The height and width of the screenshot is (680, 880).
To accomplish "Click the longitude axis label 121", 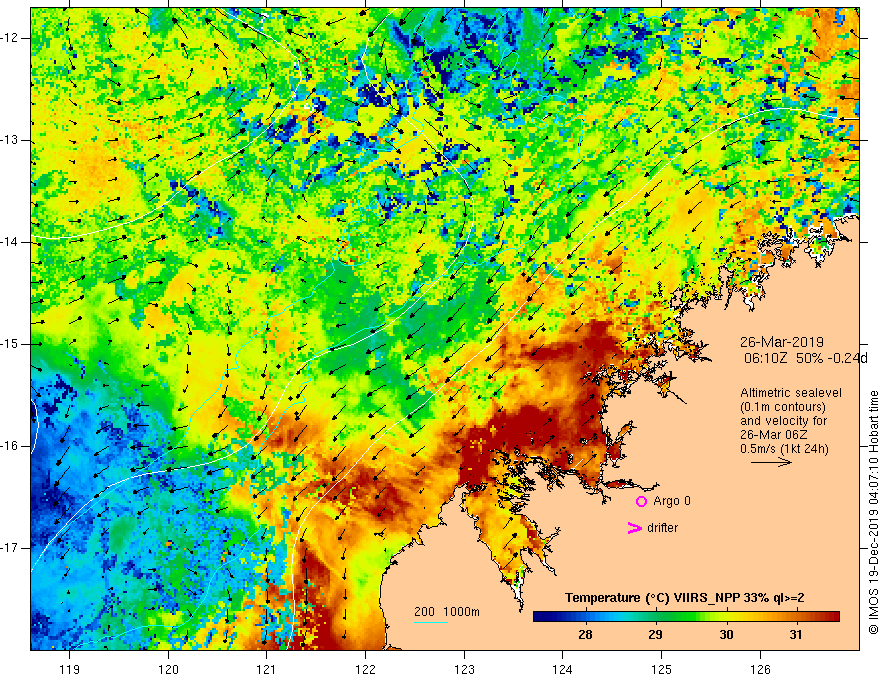I will 267,669.
